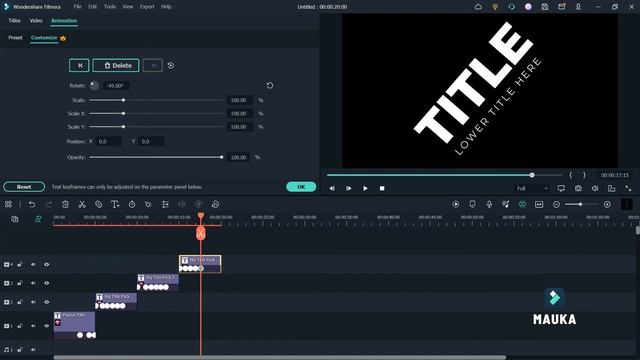640x360 pixels.
Task: Click the OK button
Action: click(x=301, y=187)
